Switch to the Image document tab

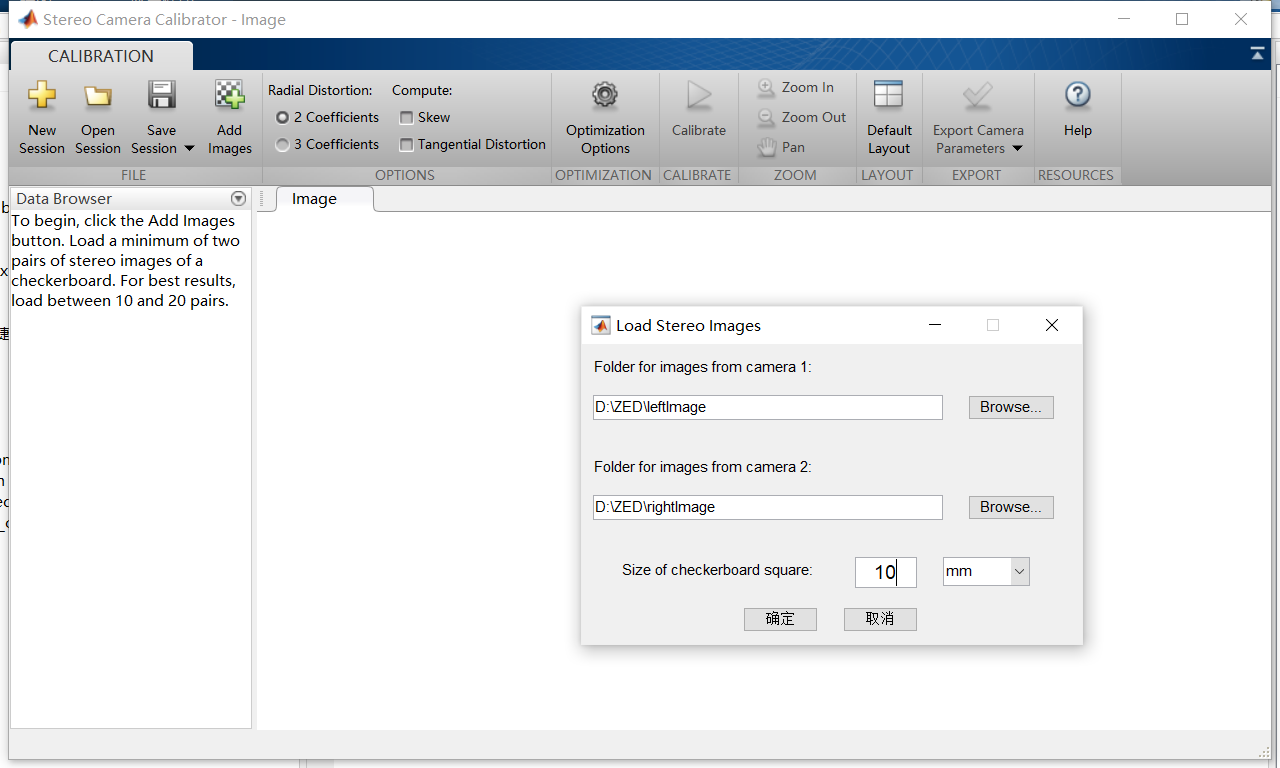click(314, 199)
